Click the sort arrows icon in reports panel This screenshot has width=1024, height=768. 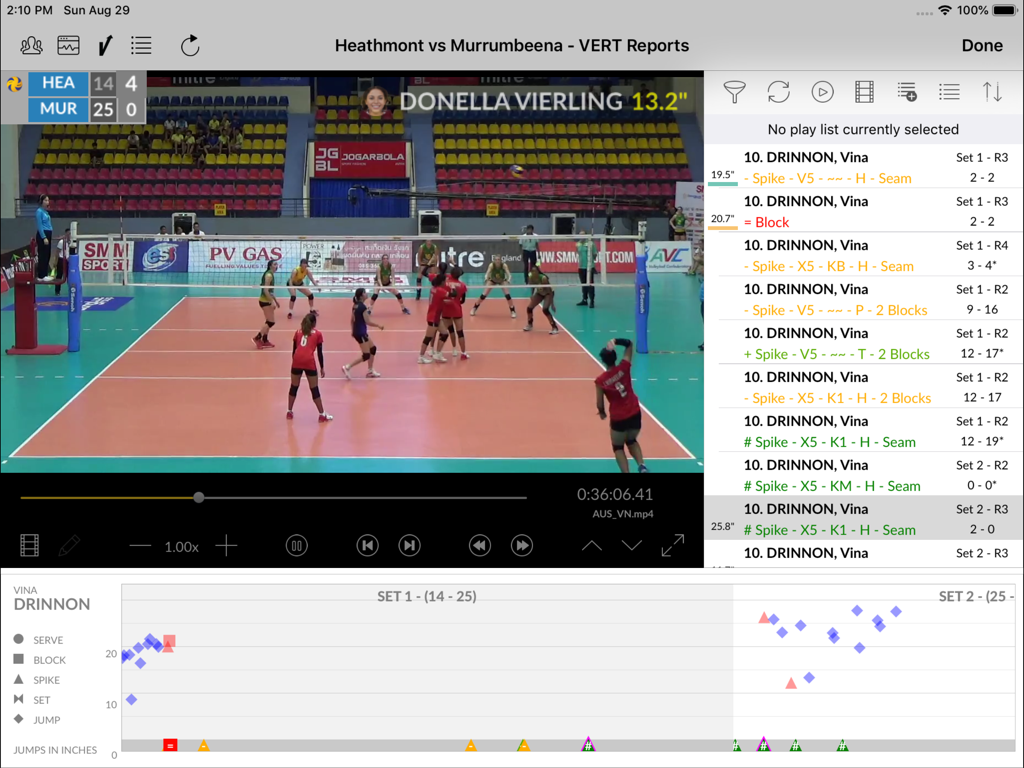pos(992,91)
